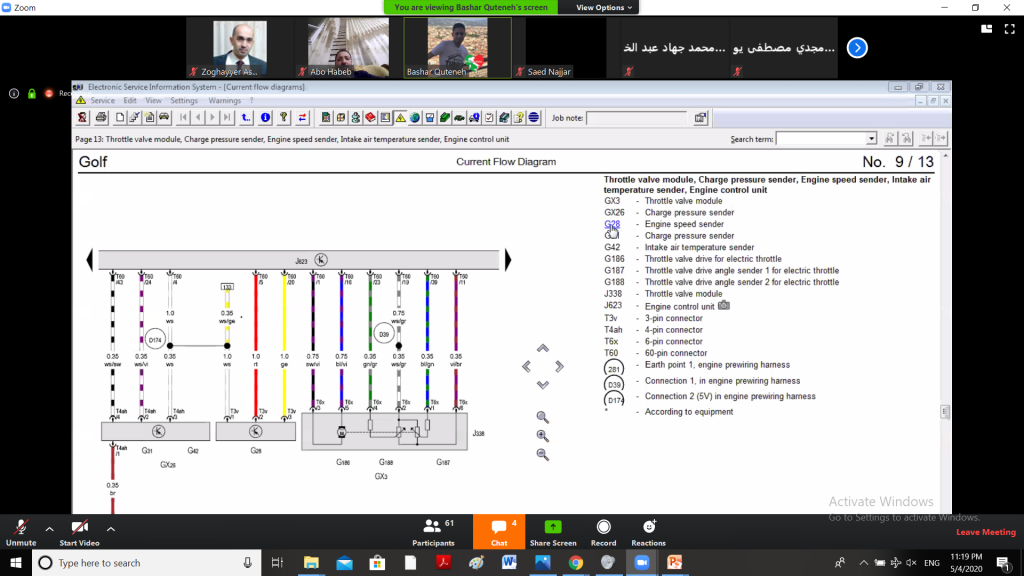The width and height of the screenshot is (1024, 576).
Task: Click the Search term input field
Action: click(x=822, y=138)
